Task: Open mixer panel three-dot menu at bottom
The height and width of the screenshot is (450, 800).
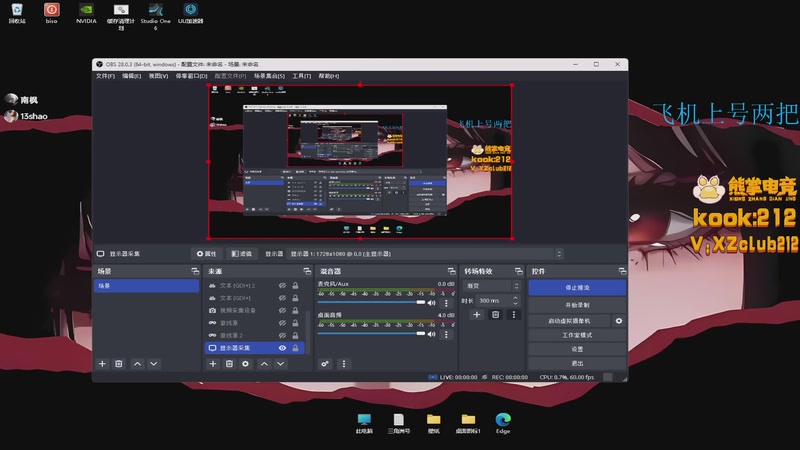Action: coord(343,364)
